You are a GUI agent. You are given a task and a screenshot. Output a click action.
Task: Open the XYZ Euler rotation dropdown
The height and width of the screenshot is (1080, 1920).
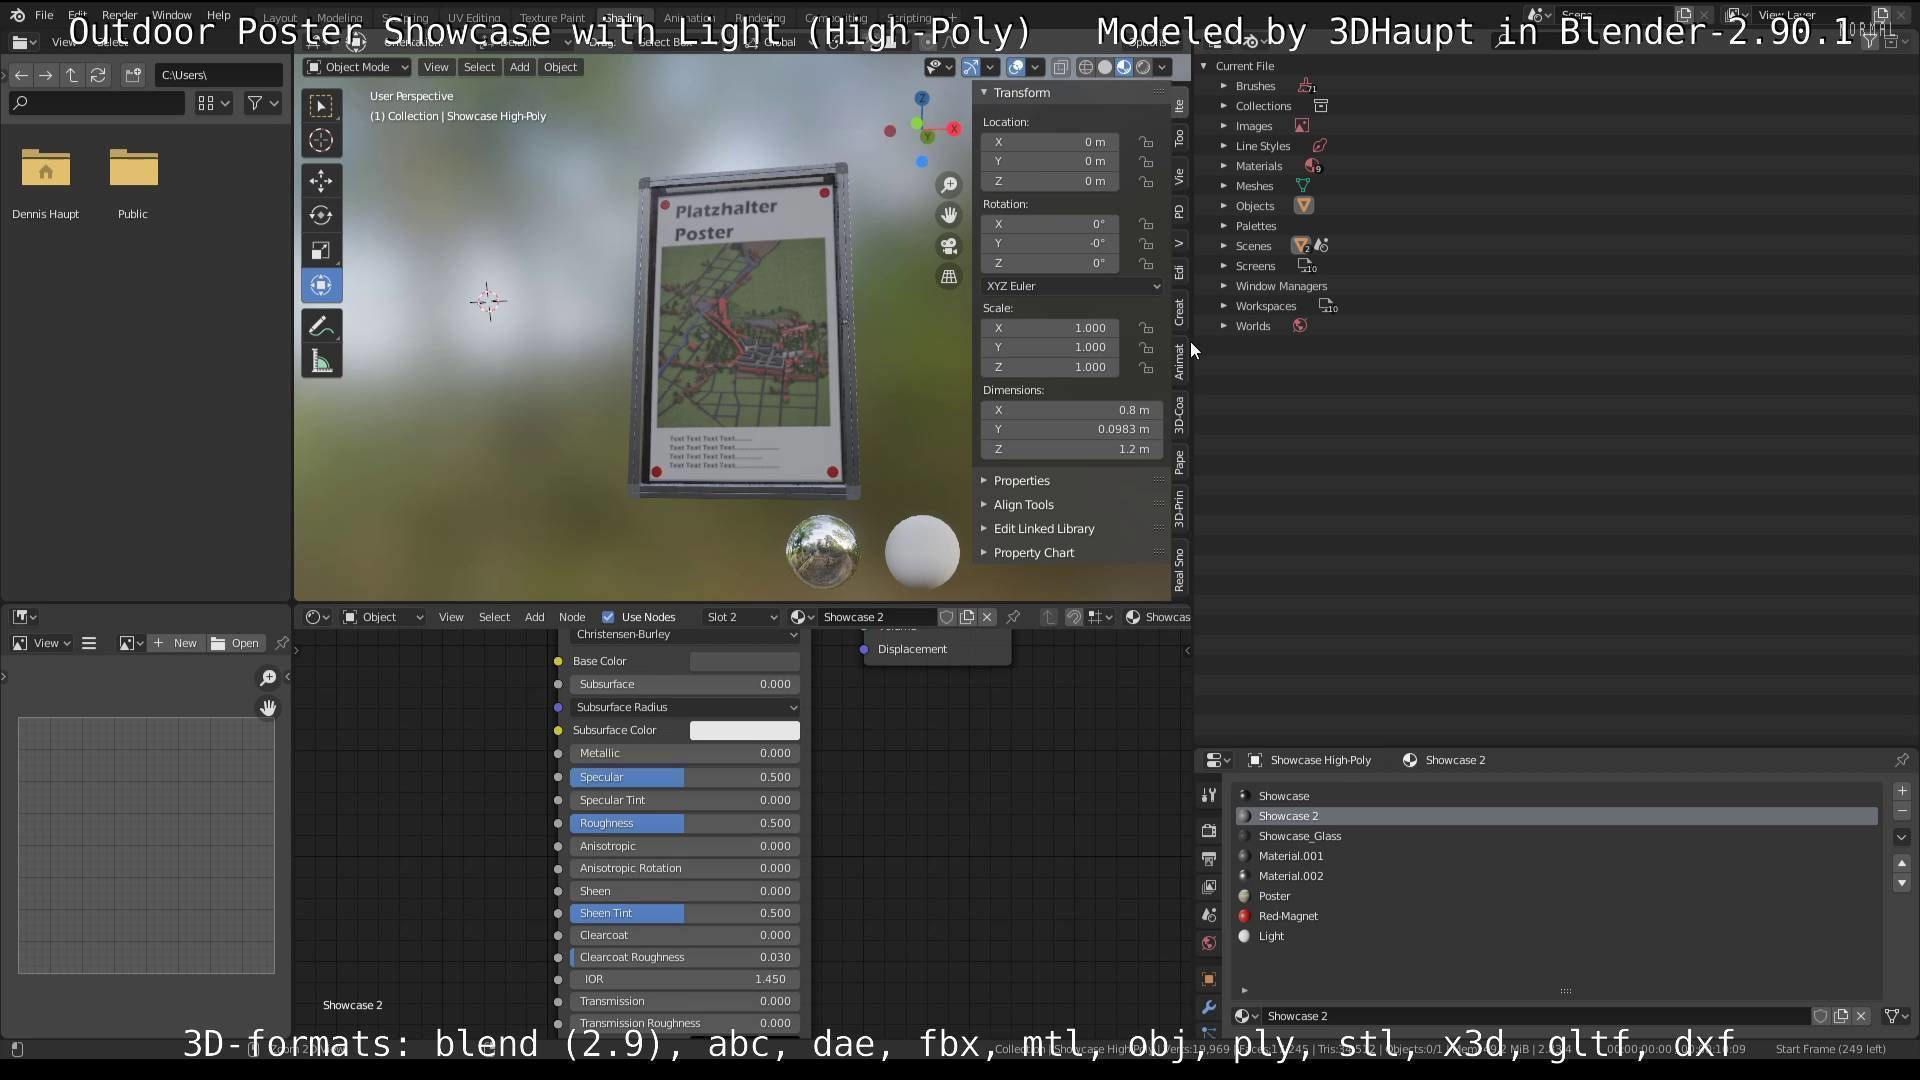pyautogui.click(x=1072, y=286)
